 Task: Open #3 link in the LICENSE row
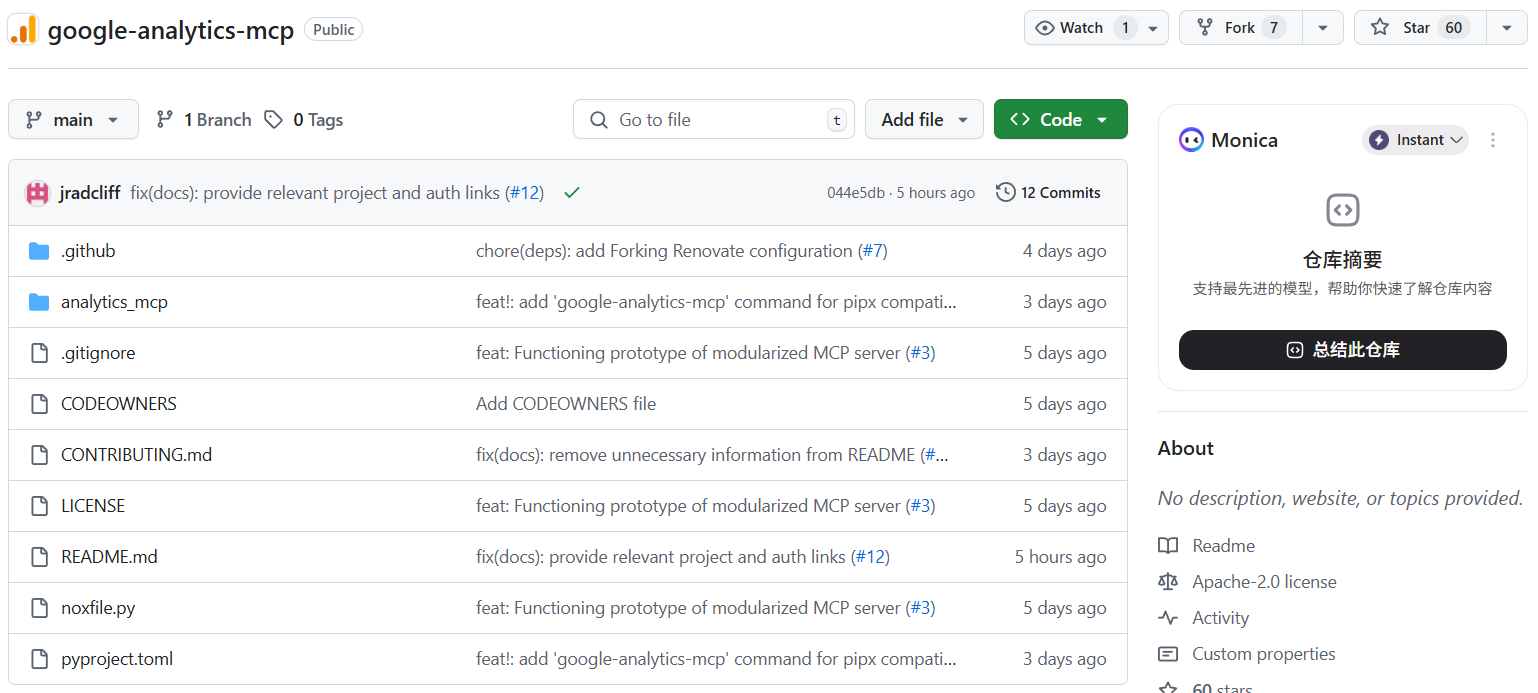coord(921,506)
